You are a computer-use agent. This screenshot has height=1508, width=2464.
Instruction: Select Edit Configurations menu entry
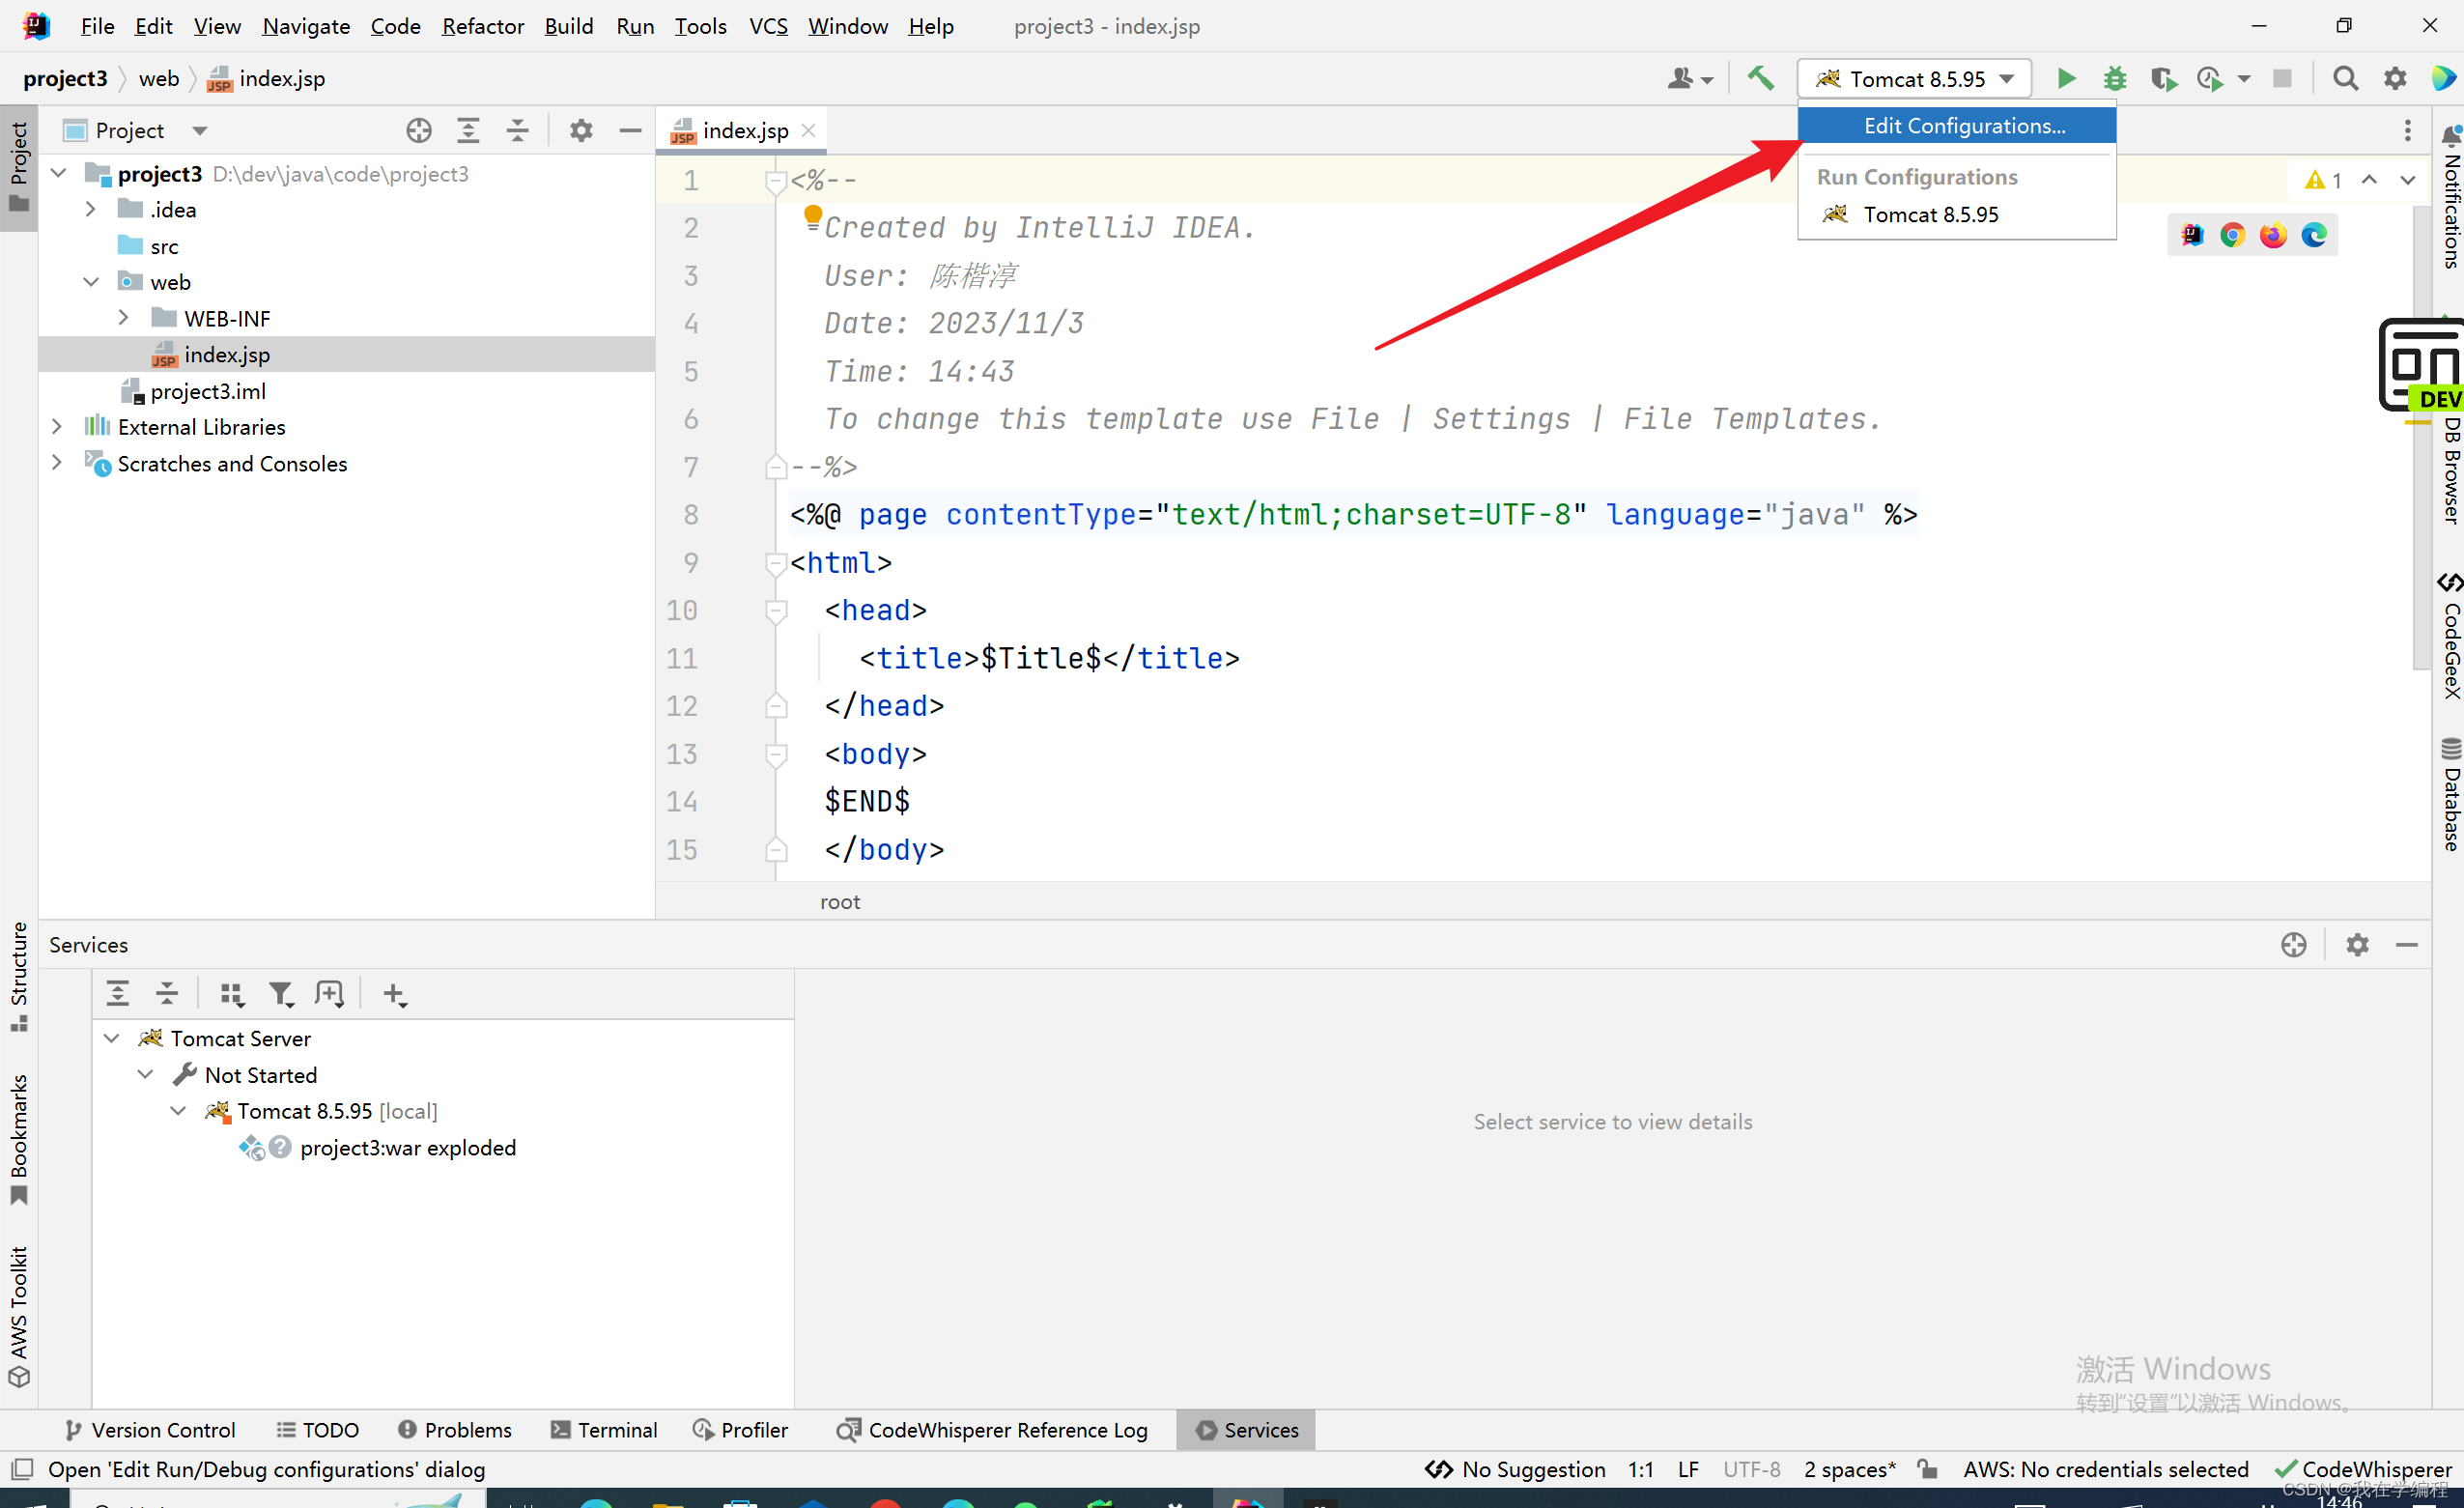[1963, 126]
